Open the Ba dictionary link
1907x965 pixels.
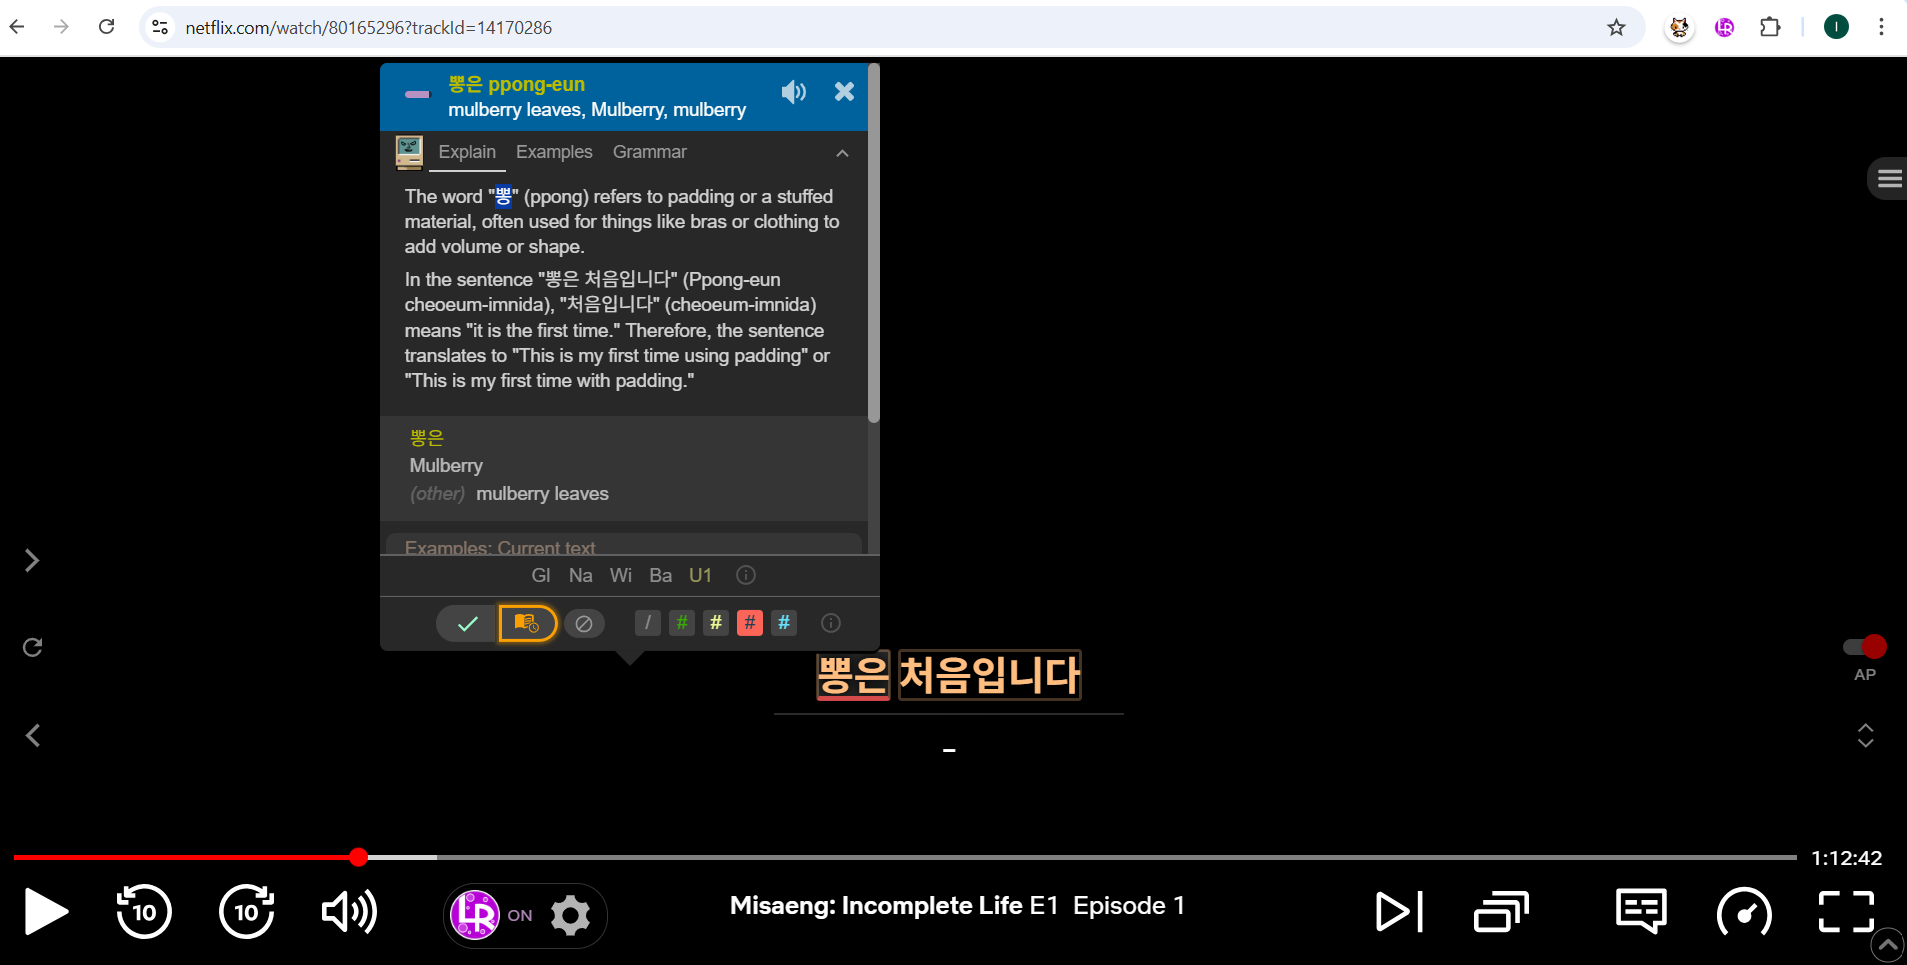pos(660,575)
